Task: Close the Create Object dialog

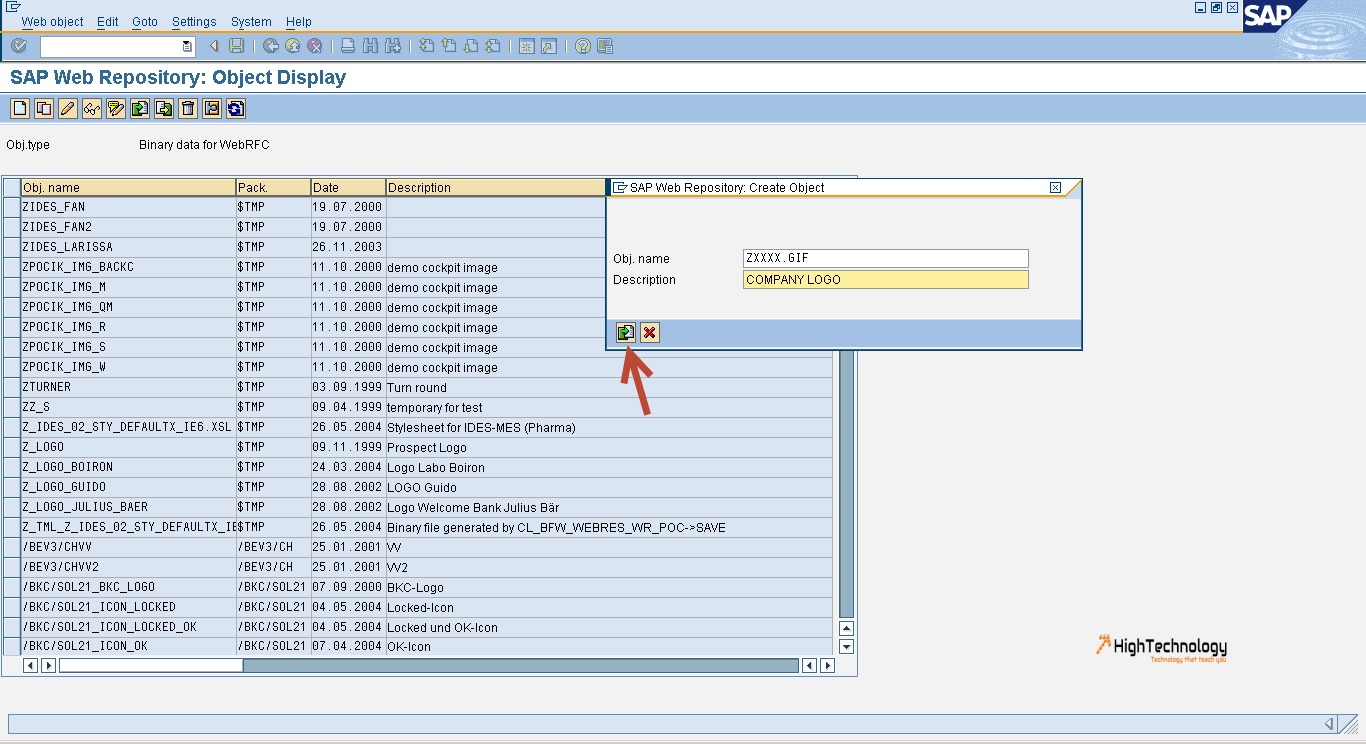Action: (1055, 187)
